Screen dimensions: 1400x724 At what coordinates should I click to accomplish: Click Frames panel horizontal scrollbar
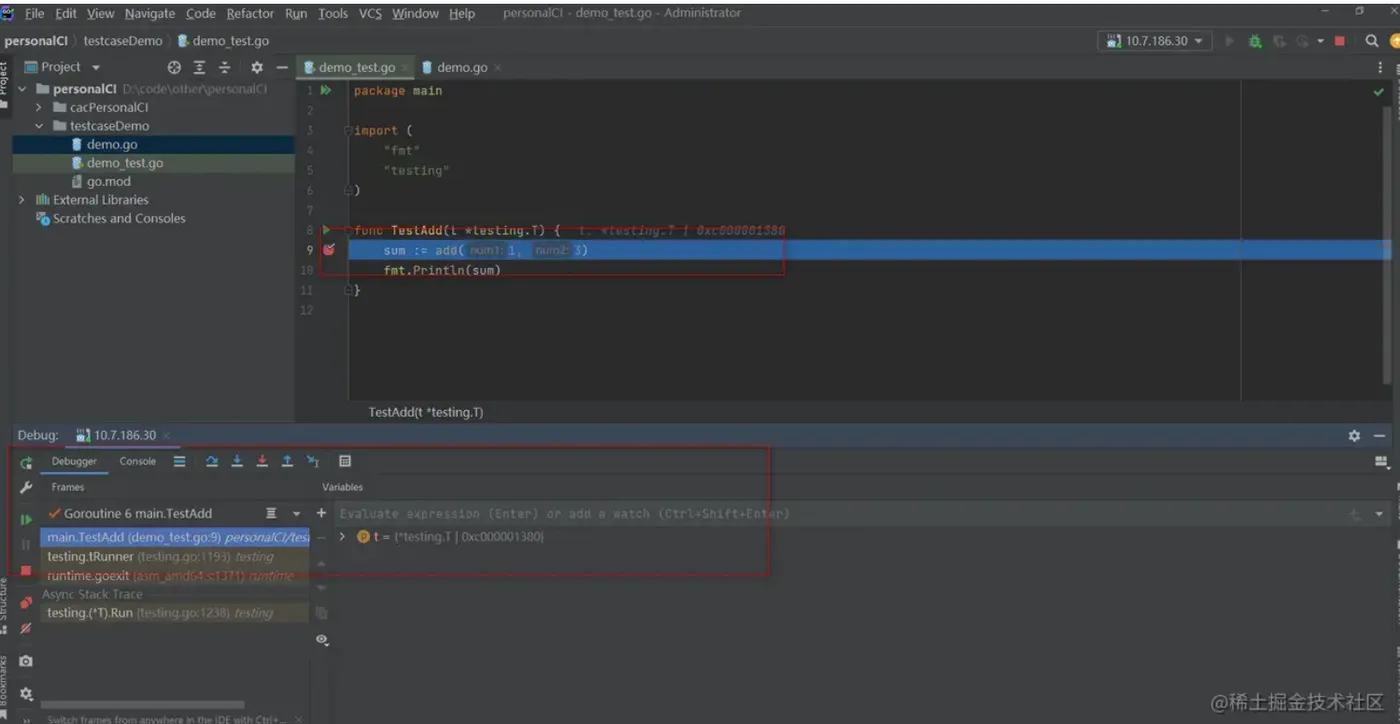point(143,704)
